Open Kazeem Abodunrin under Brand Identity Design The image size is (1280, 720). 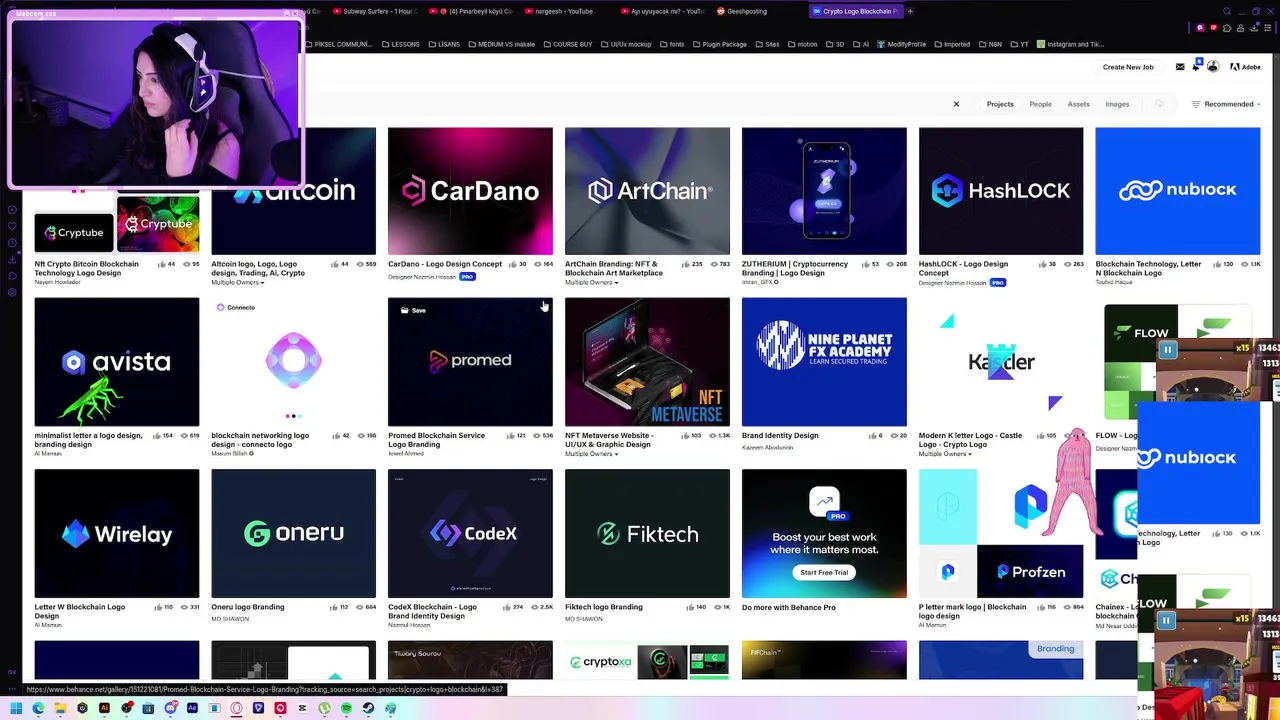(767, 447)
